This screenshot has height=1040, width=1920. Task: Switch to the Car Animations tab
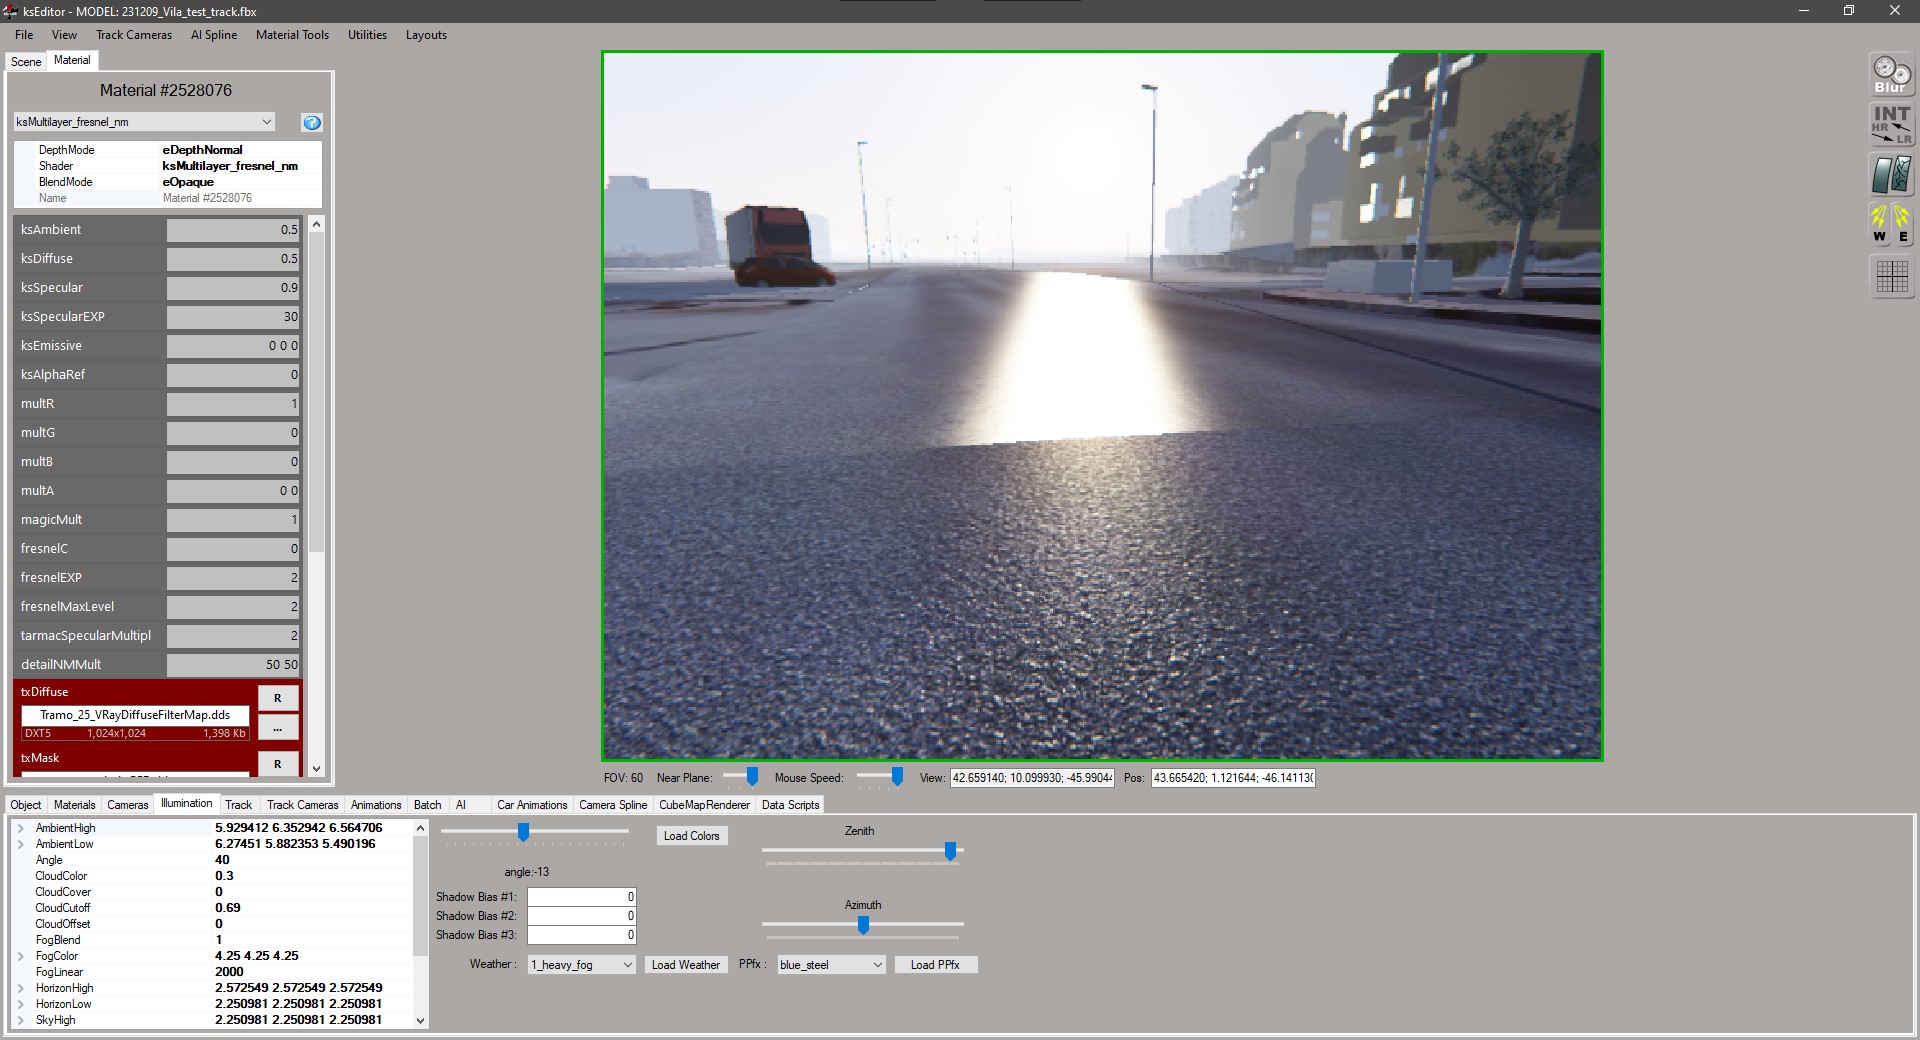[532, 805]
